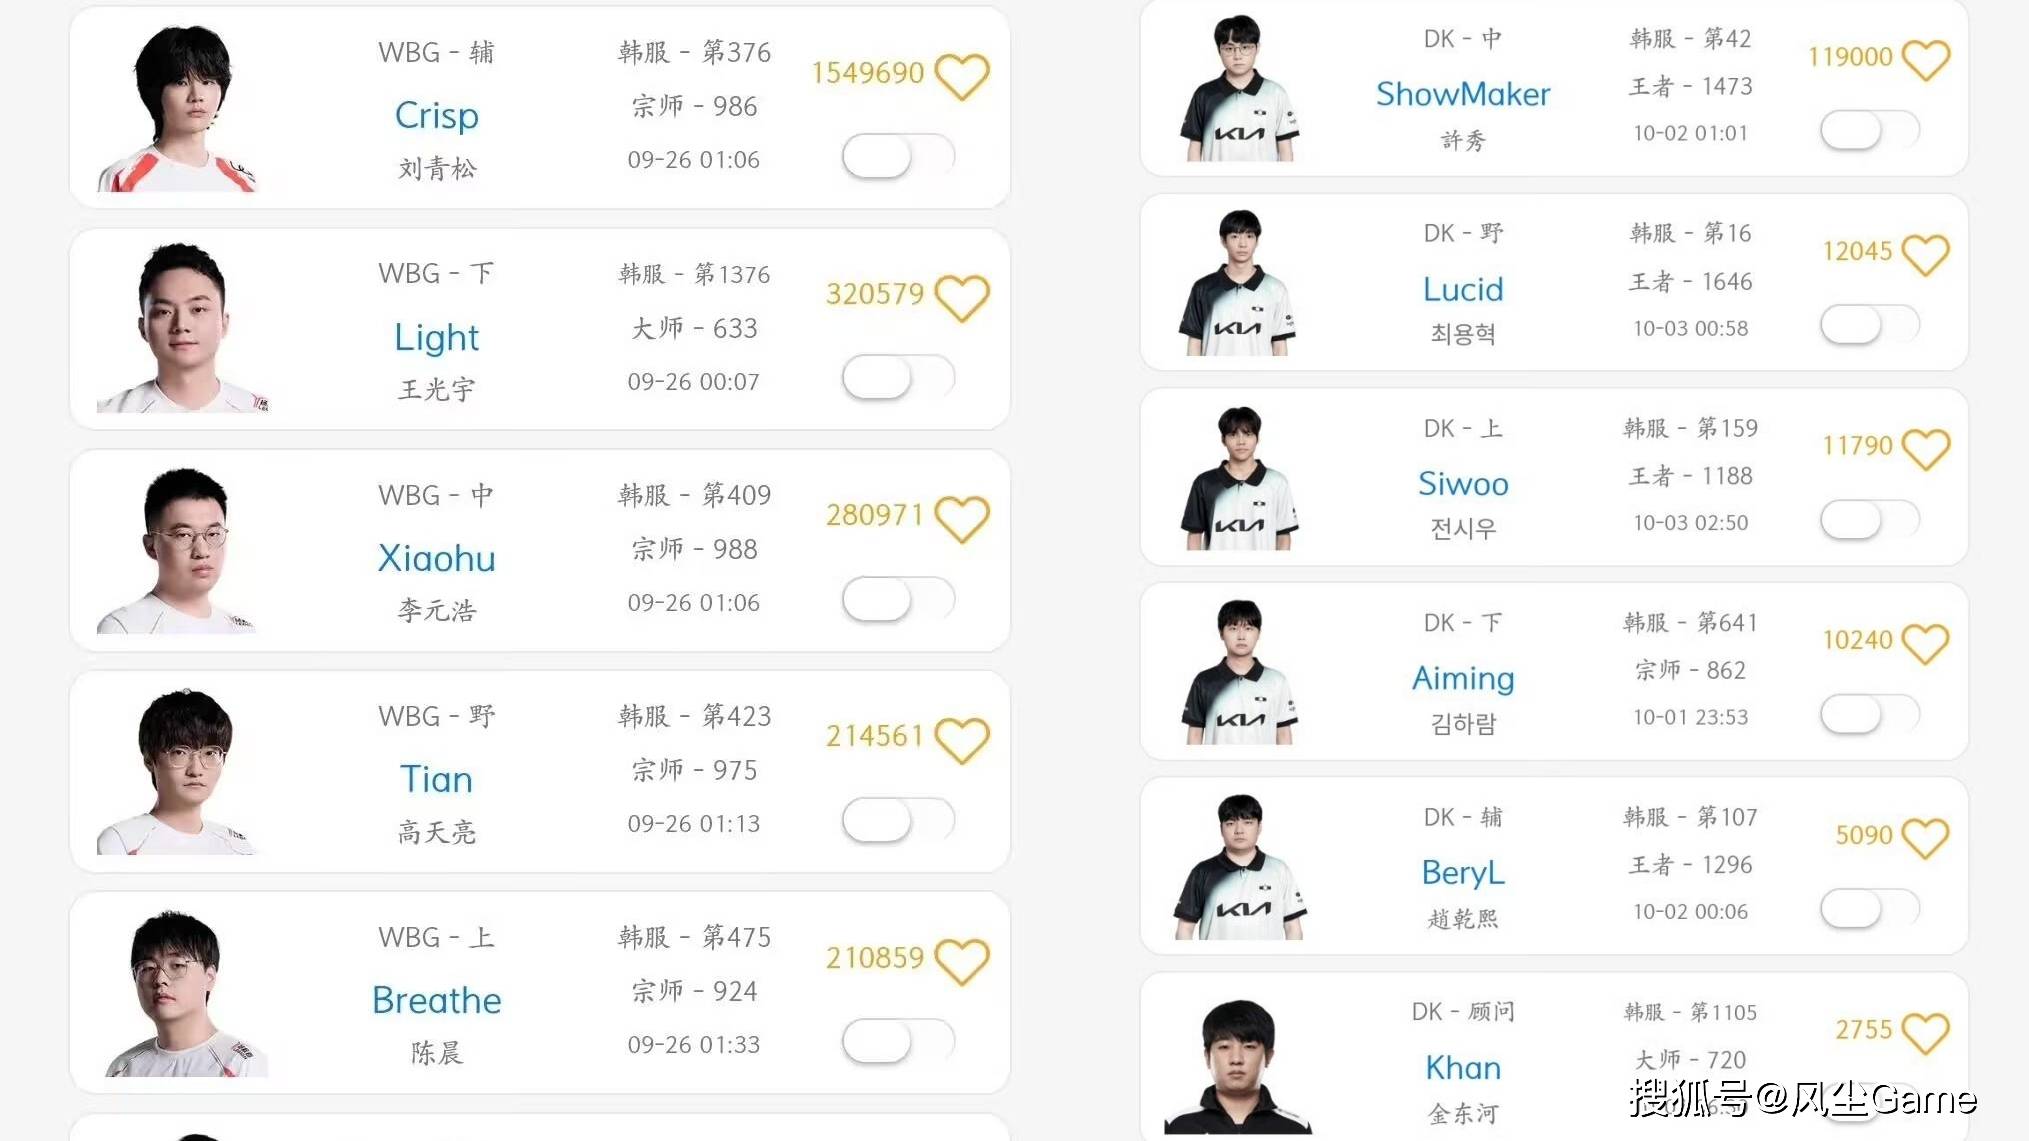
Task: Click the Siwoo name link
Action: pos(1462,484)
